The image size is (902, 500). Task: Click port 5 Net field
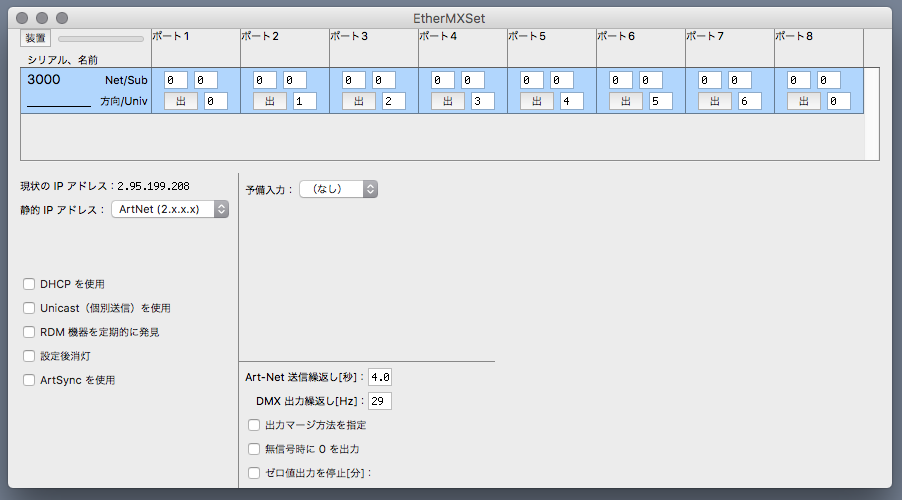click(x=532, y=80)
